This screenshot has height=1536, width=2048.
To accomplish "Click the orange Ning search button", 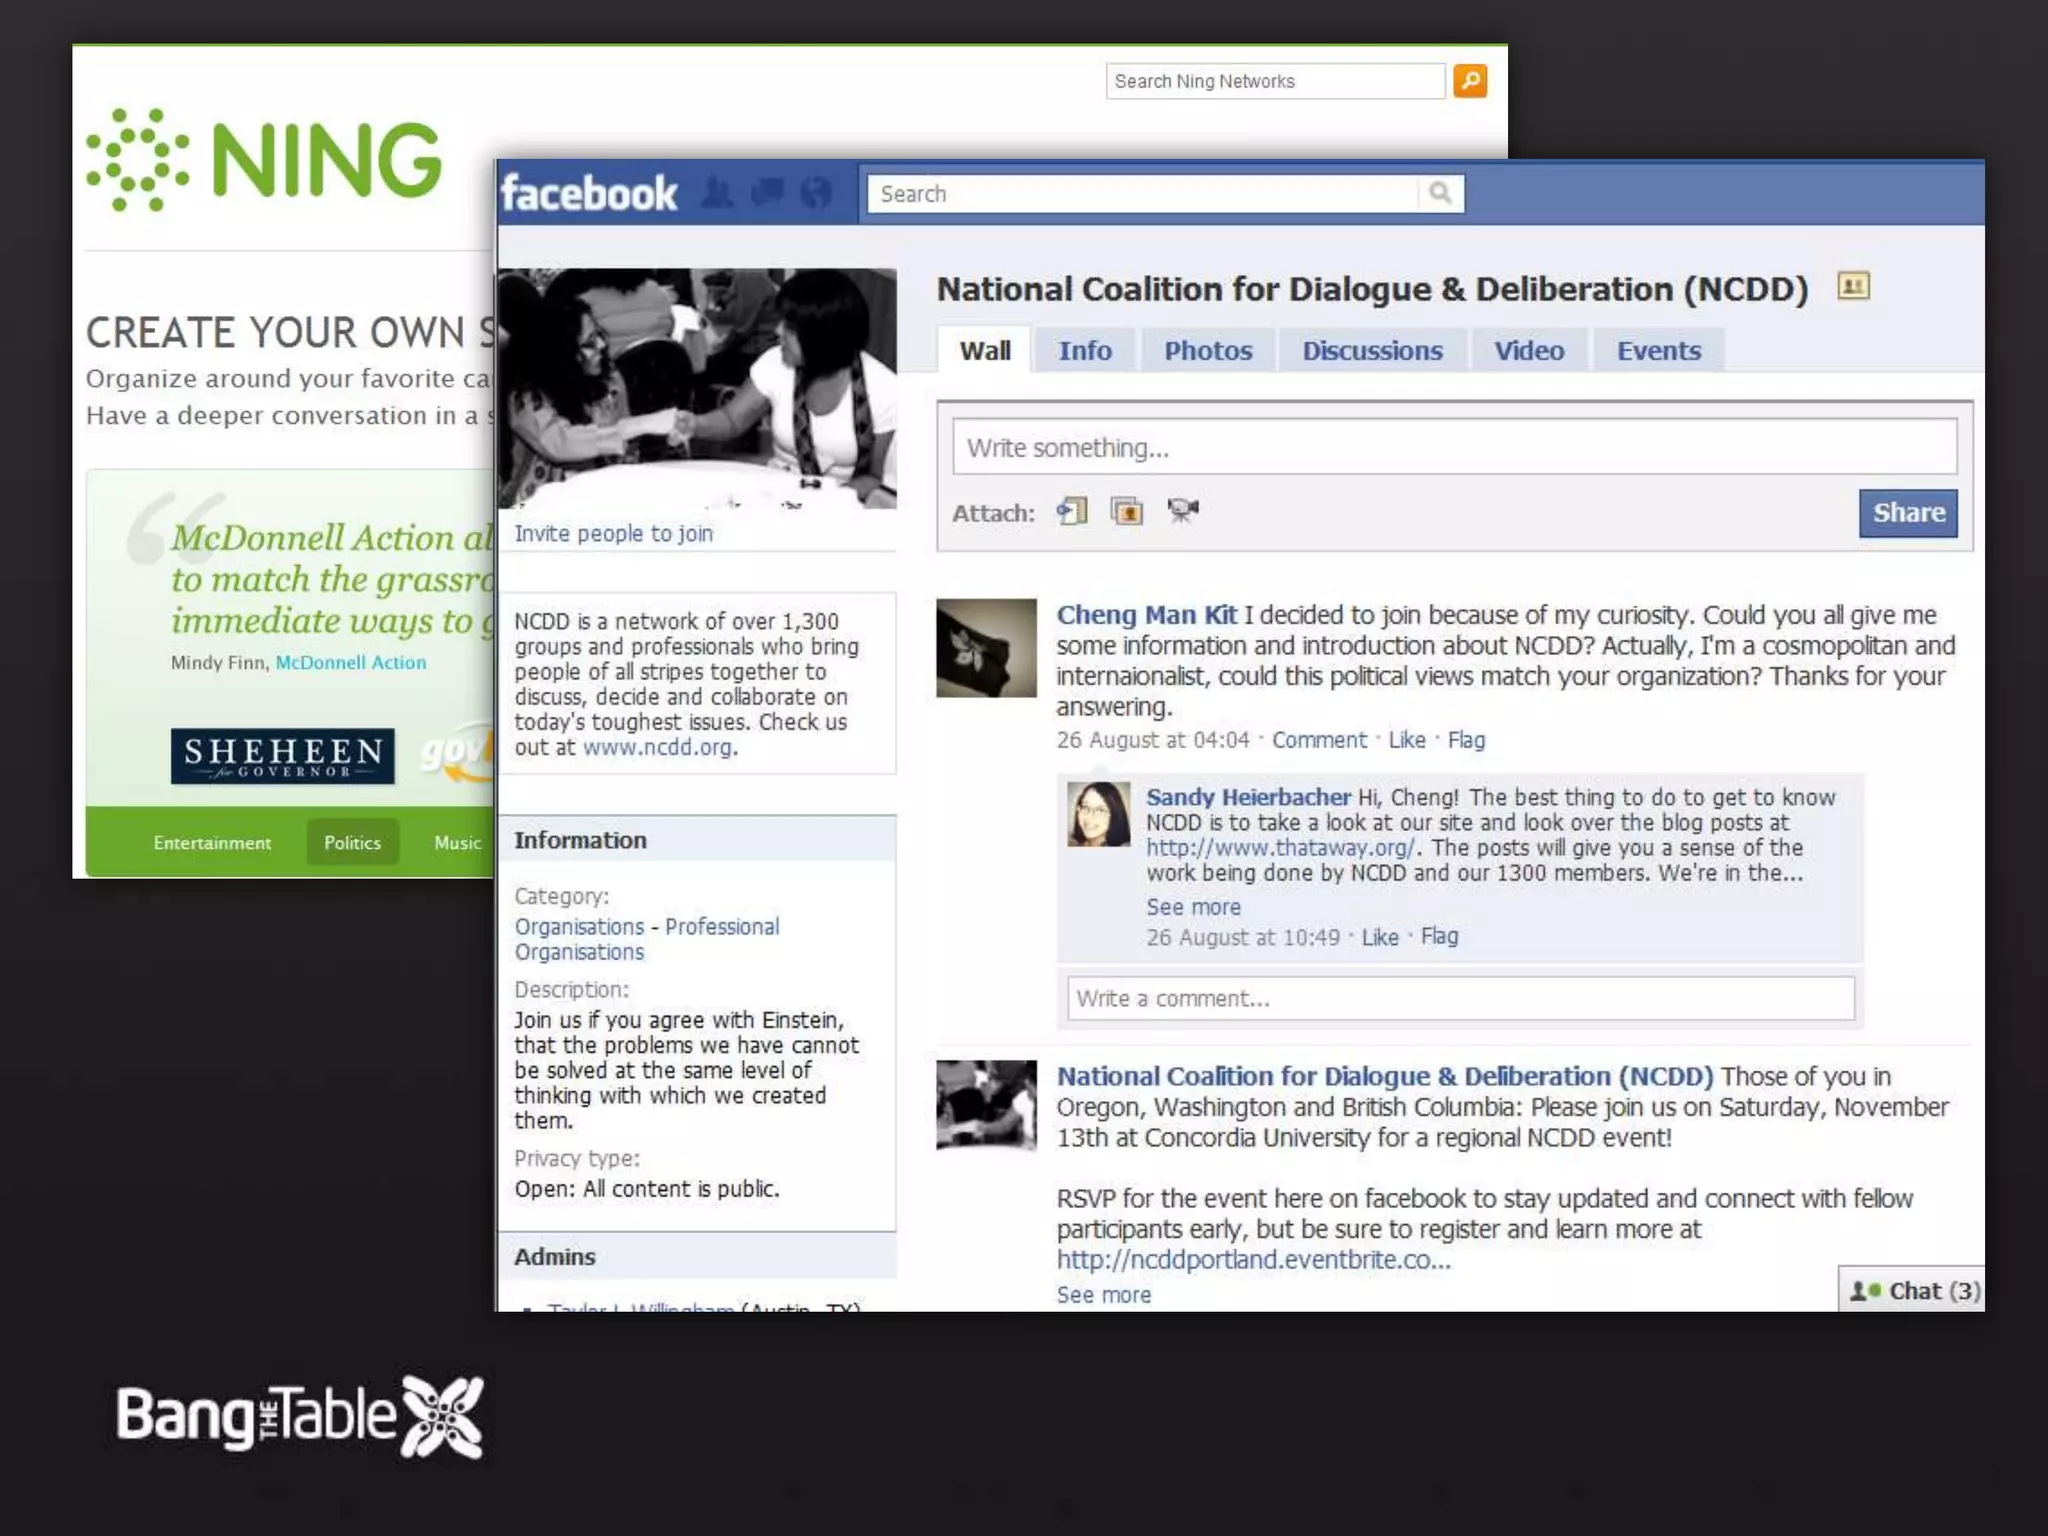I will tap(1469, 81).
